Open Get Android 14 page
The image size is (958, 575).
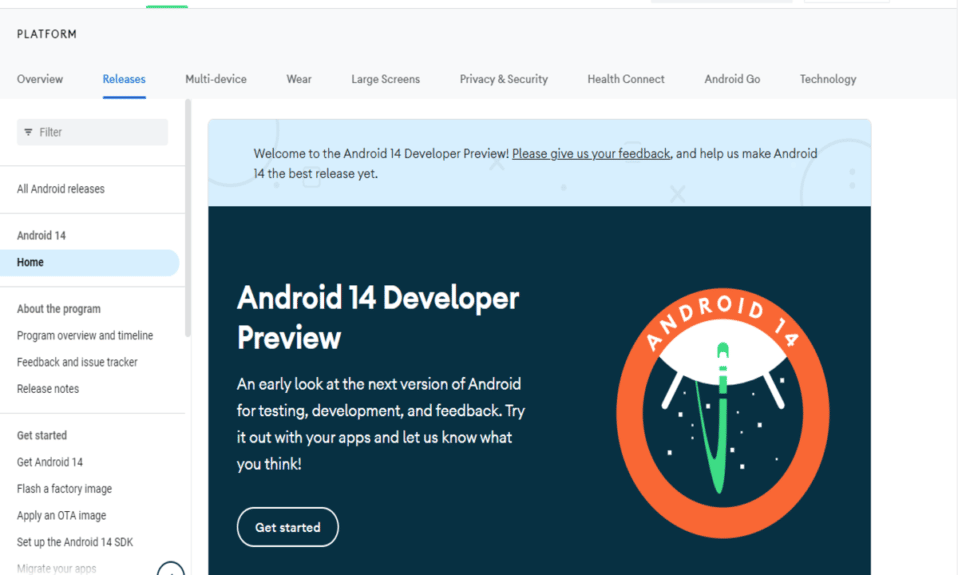click(x=49, y=462)
